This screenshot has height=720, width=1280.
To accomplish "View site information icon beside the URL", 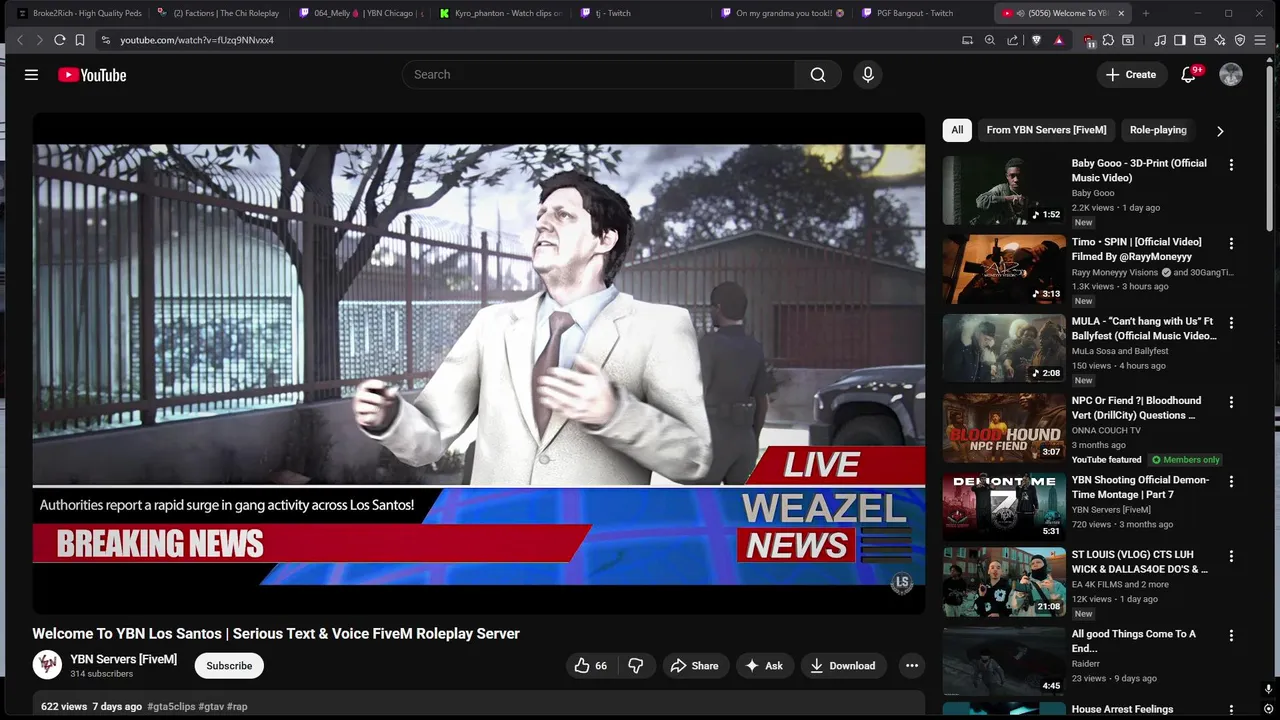I will (x=105, y=40).
